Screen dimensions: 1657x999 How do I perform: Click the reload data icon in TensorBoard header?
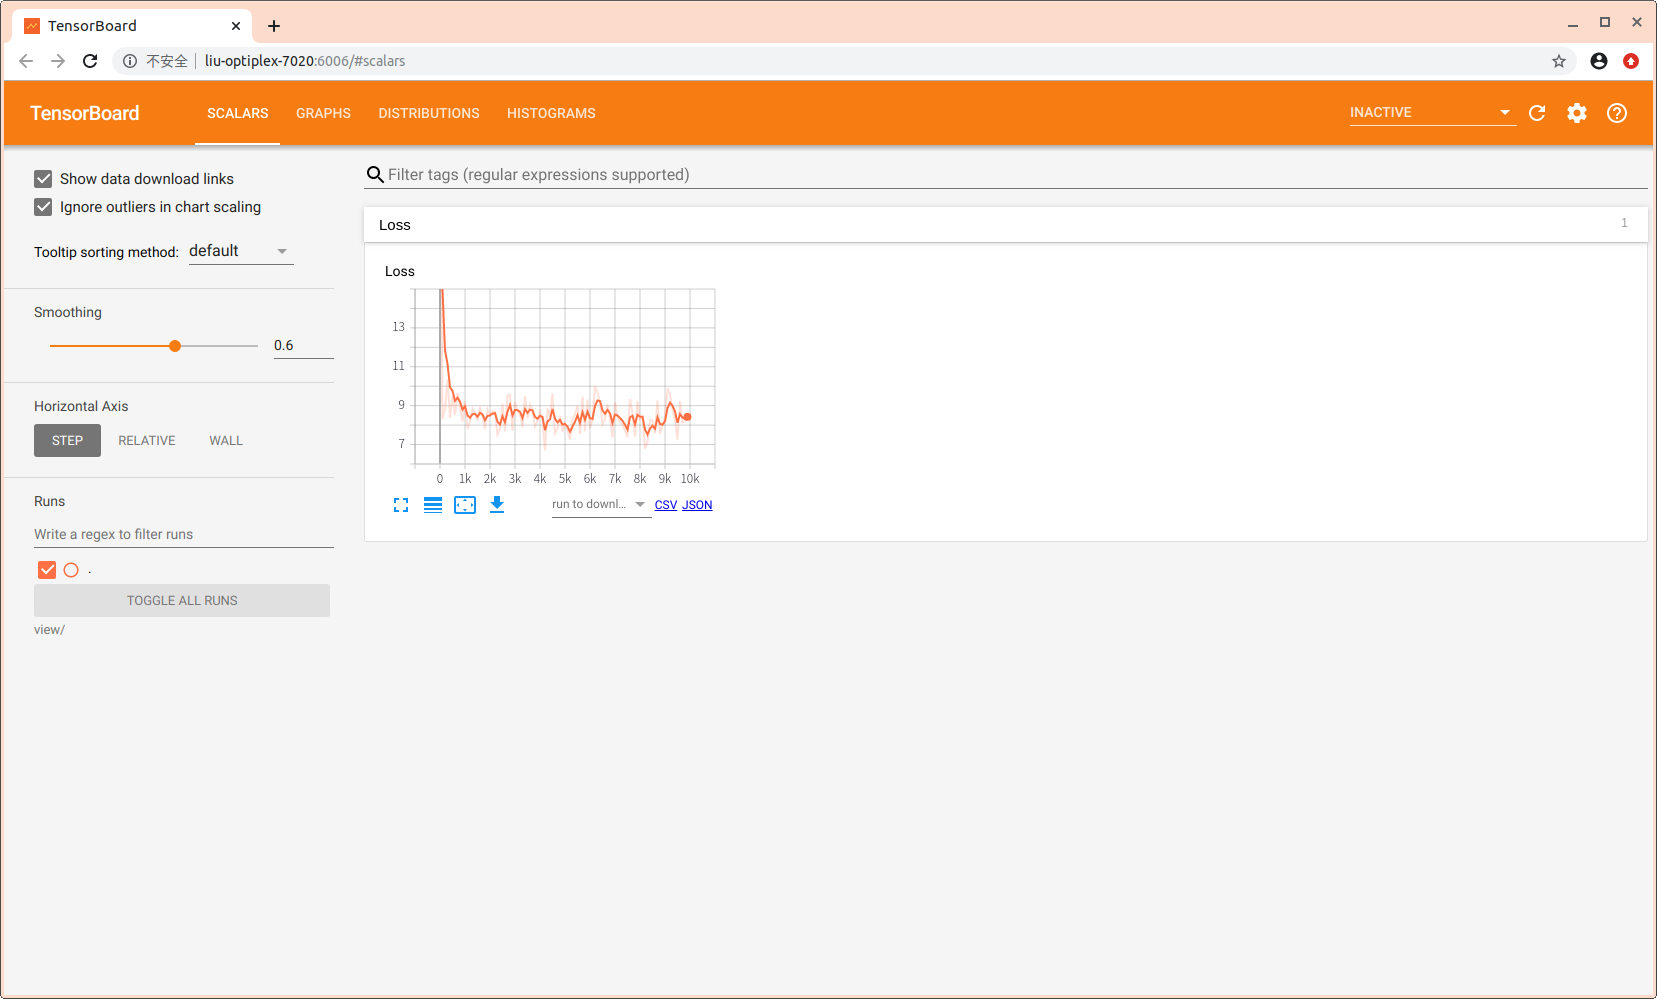[1537, 113]
